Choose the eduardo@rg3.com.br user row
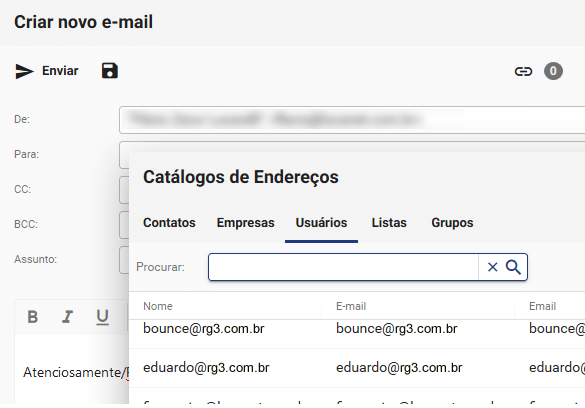The width and height of the screenshot is (585, 408). (x=357, y=368)
